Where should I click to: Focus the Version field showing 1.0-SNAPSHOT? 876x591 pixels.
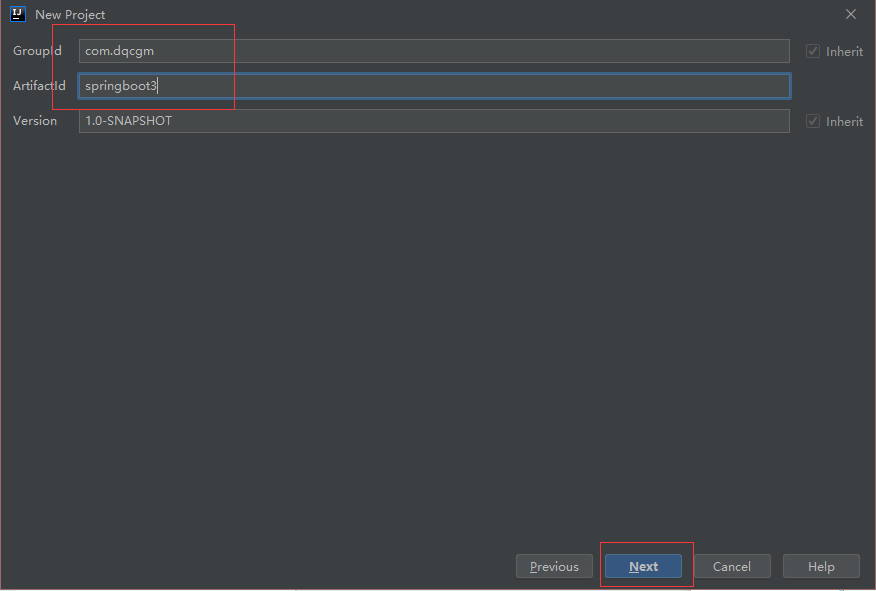pyautogui.click(x=434, y=121)
